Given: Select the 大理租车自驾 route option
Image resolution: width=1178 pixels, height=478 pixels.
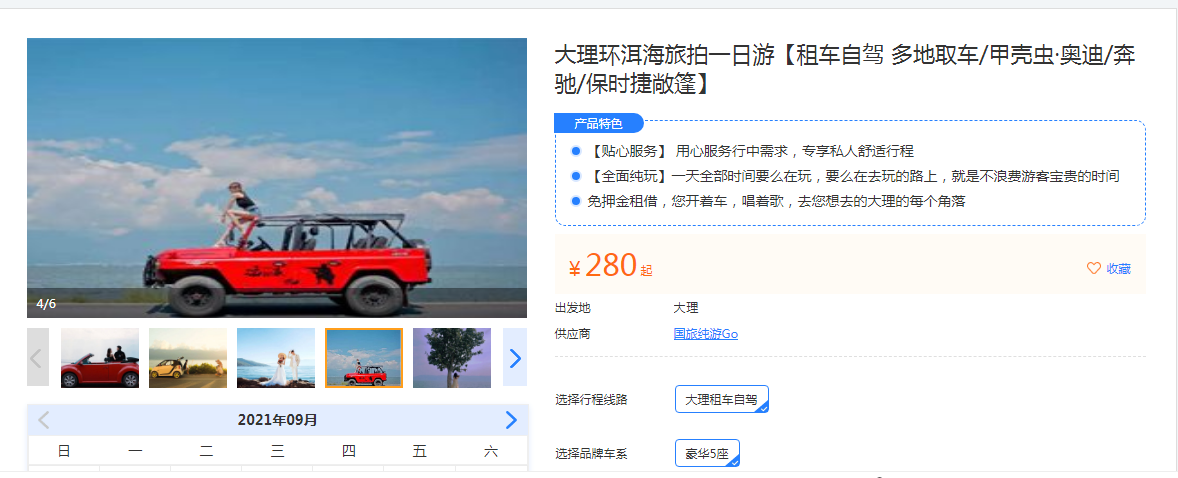Looking at the screenshot, I should [722, 399].
